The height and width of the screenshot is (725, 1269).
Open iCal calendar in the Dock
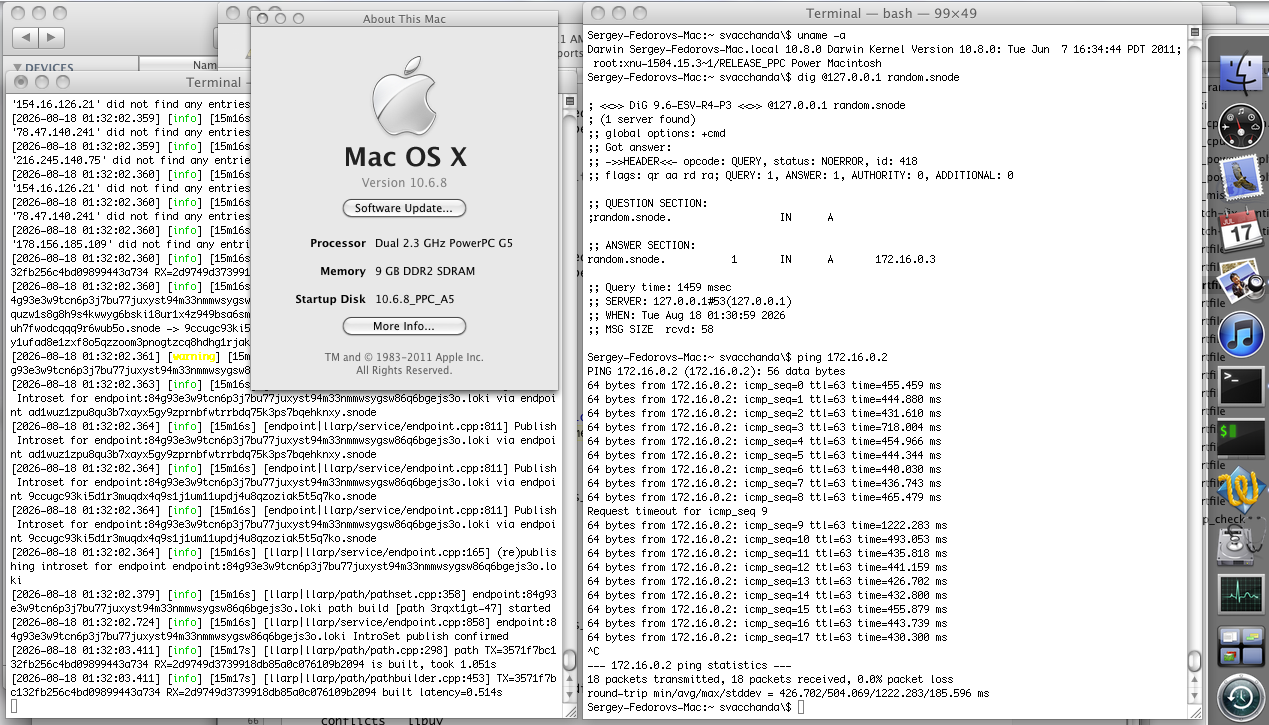click(1241, 230)
